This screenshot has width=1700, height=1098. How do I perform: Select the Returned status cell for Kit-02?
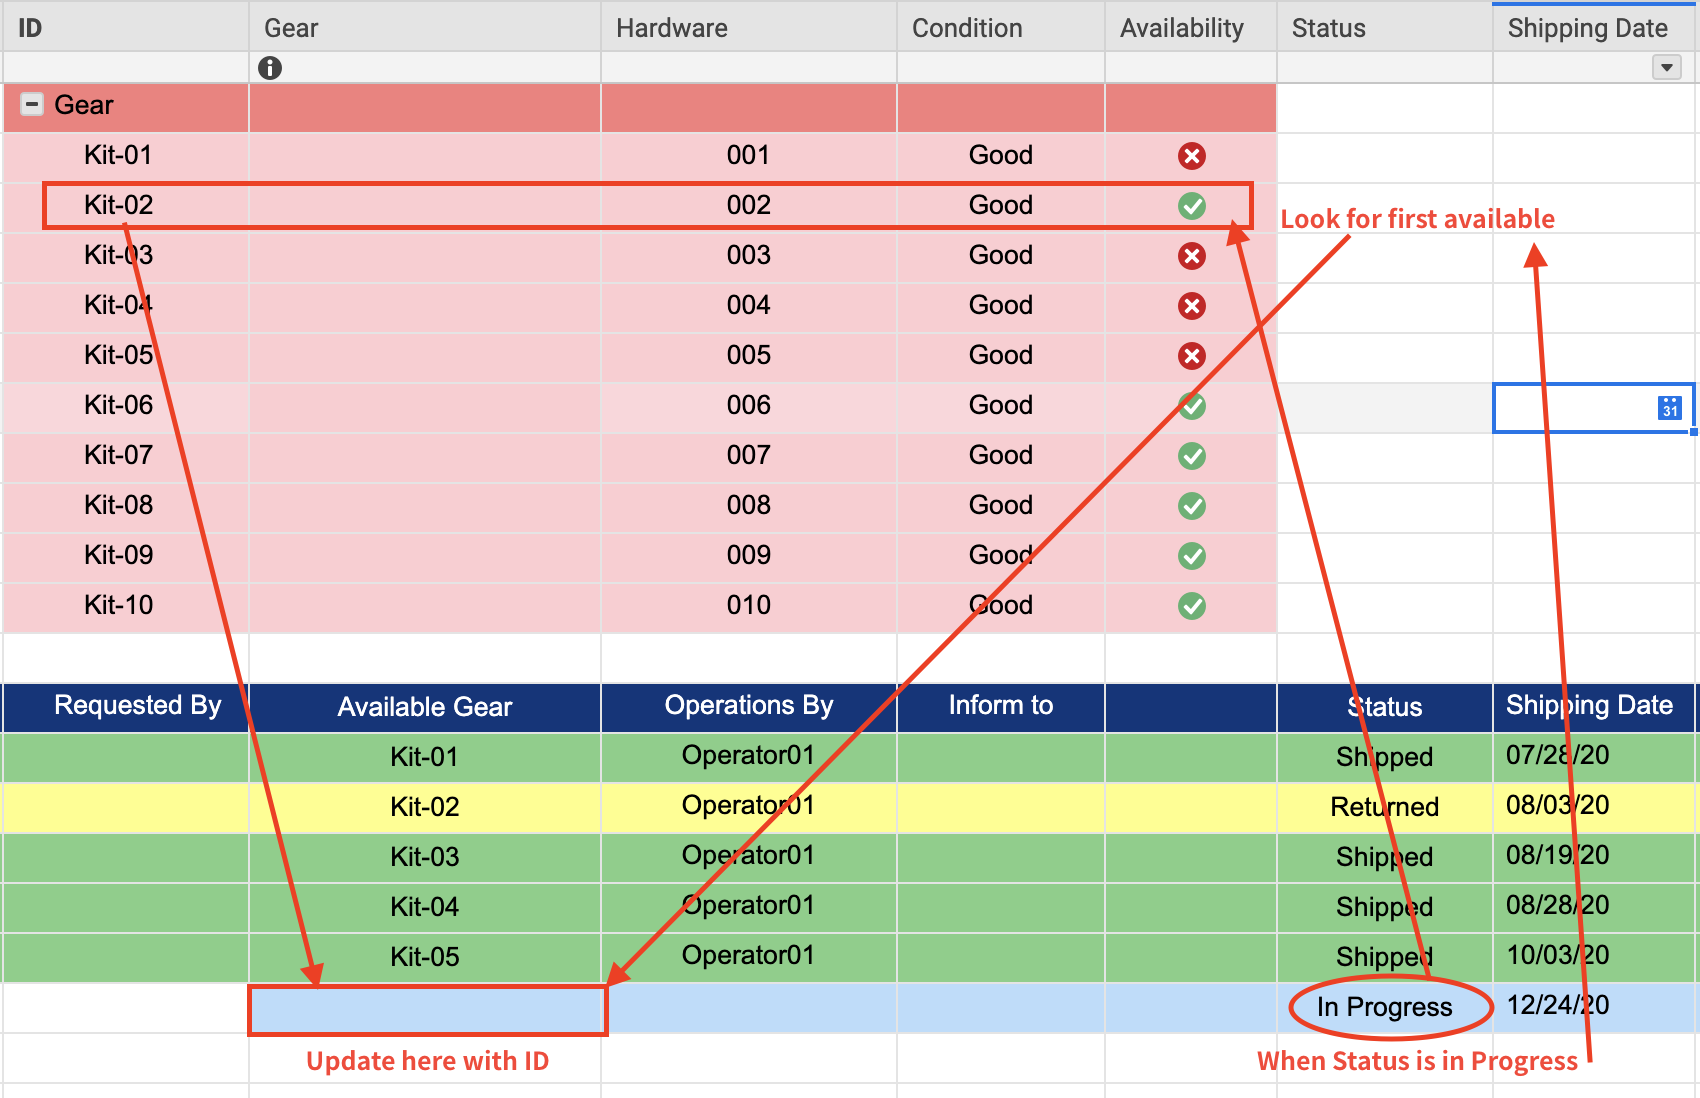point(1384,806)
